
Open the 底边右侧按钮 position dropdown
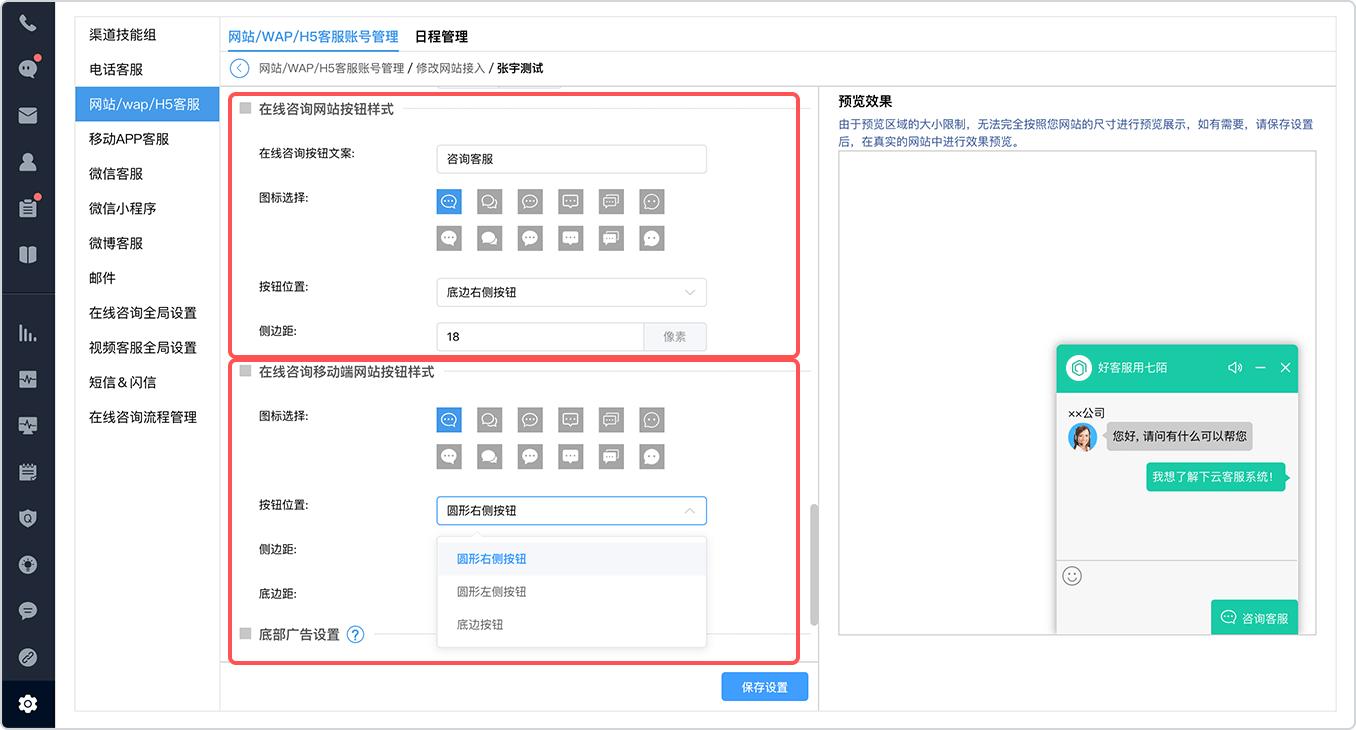click(x=572, y=292)
